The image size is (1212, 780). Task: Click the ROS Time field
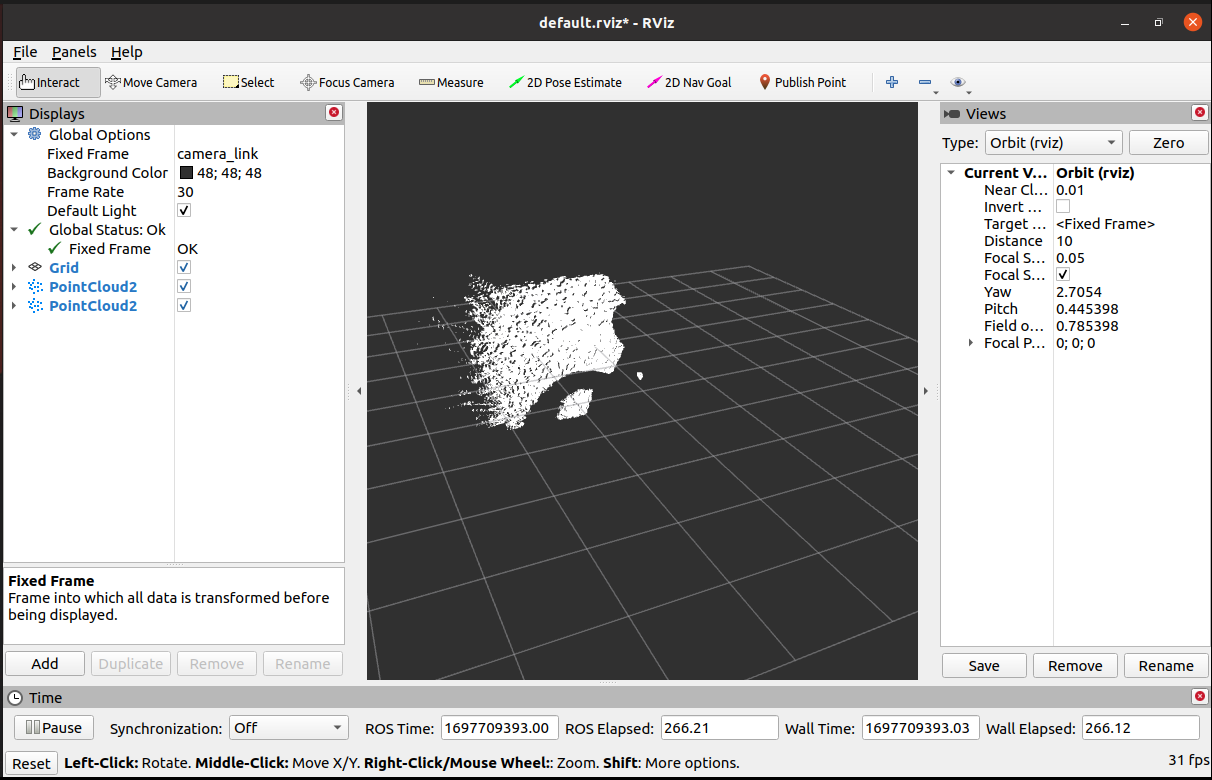[x=498, y=728]
